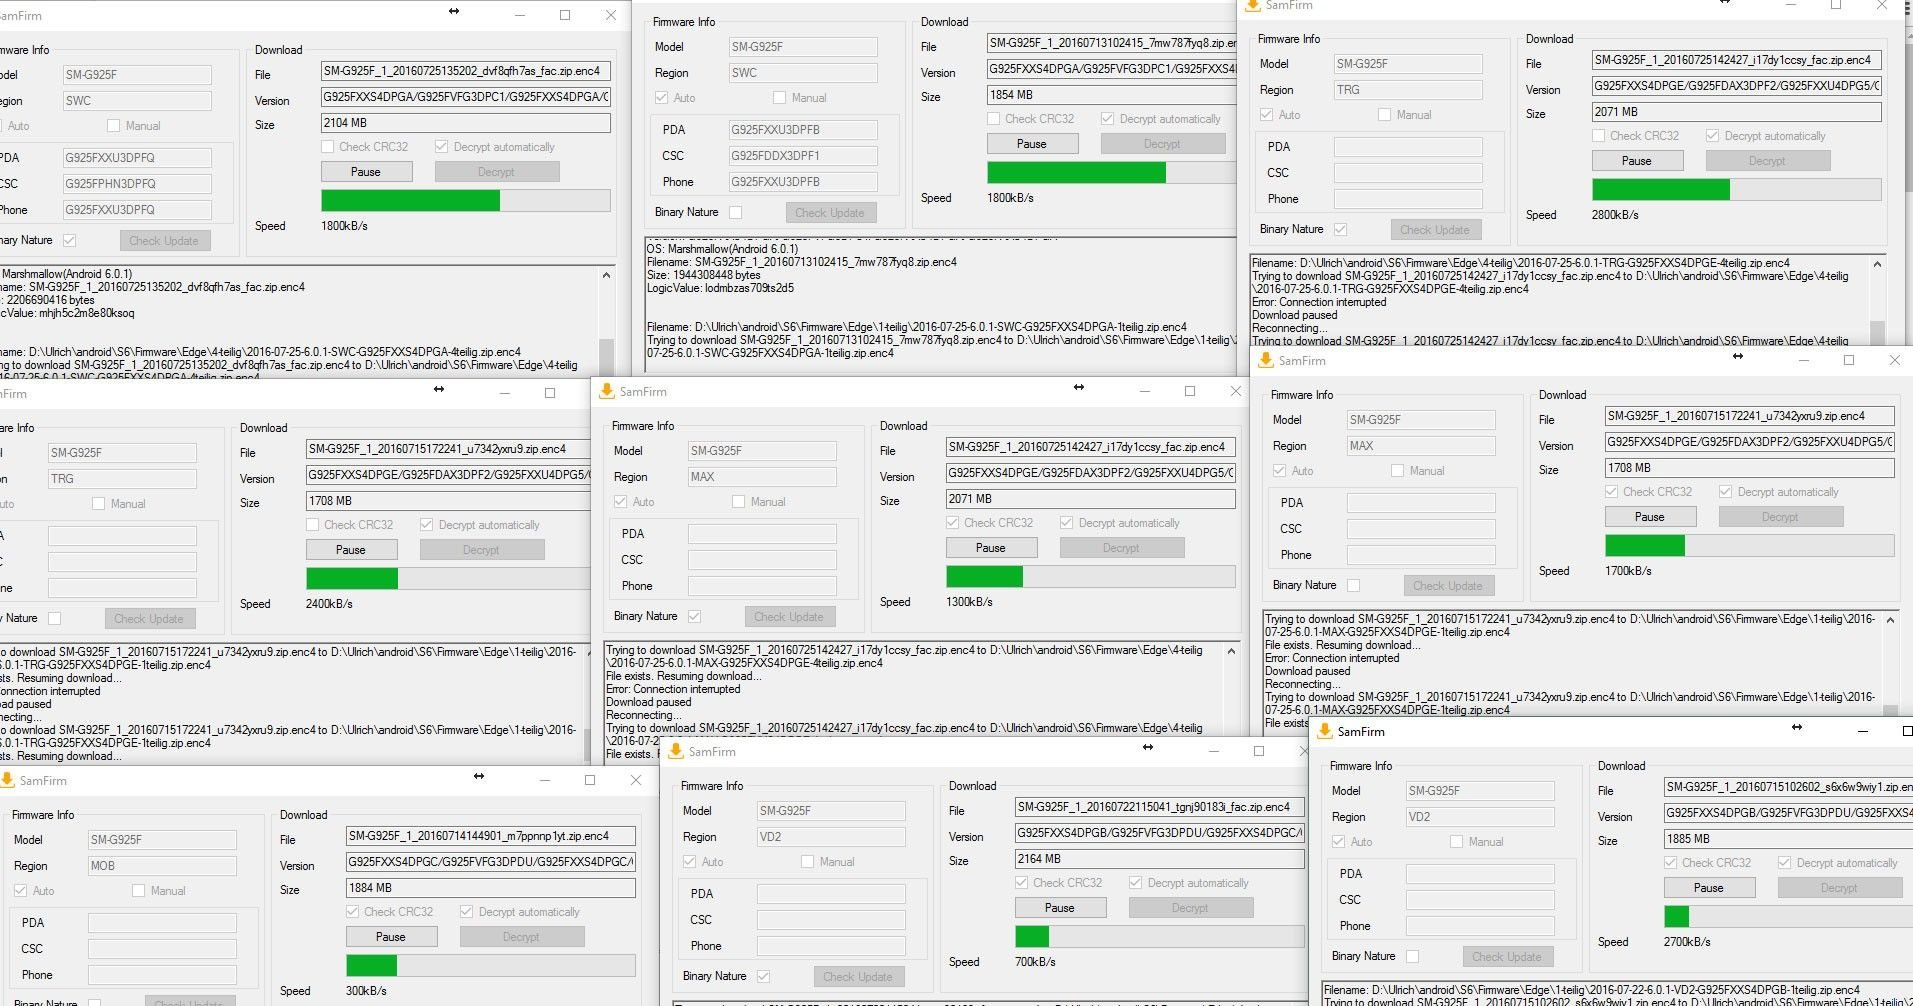Pause download in MAX 2071 MB window
This screenshot has height=1006, width=1913.
tap(991, 548)
